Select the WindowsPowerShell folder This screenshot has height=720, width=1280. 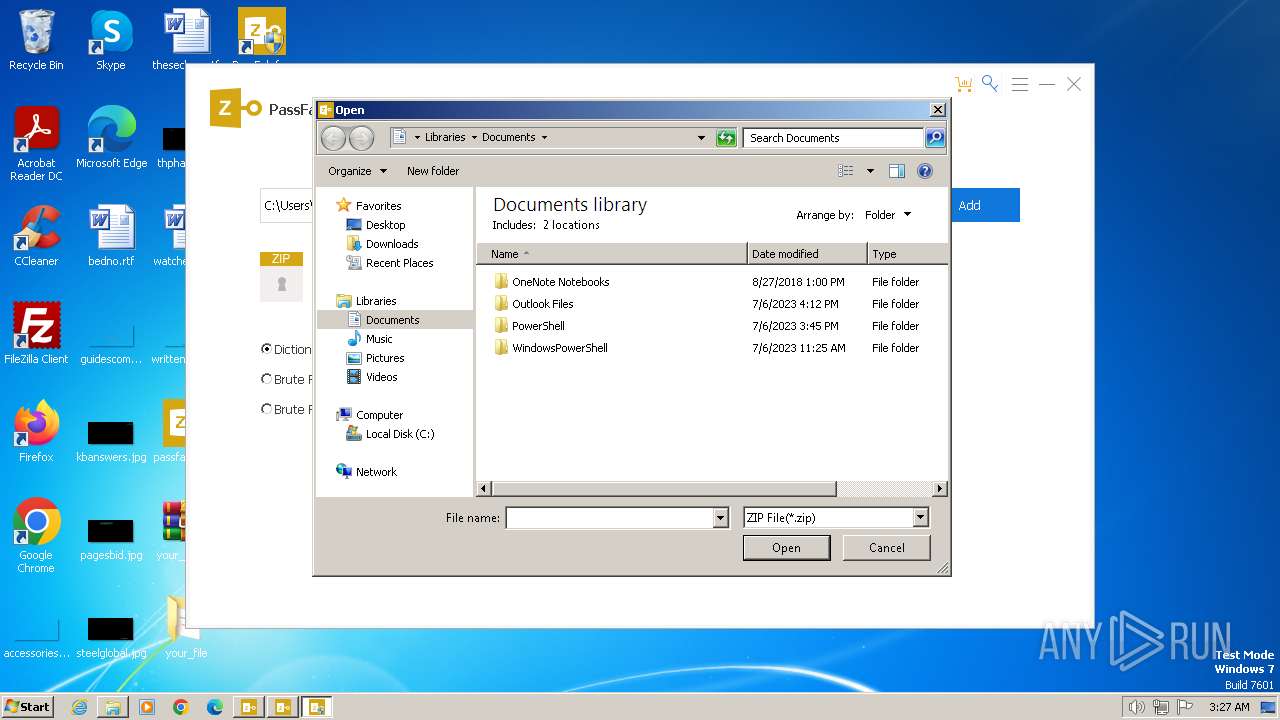[559, 348]
